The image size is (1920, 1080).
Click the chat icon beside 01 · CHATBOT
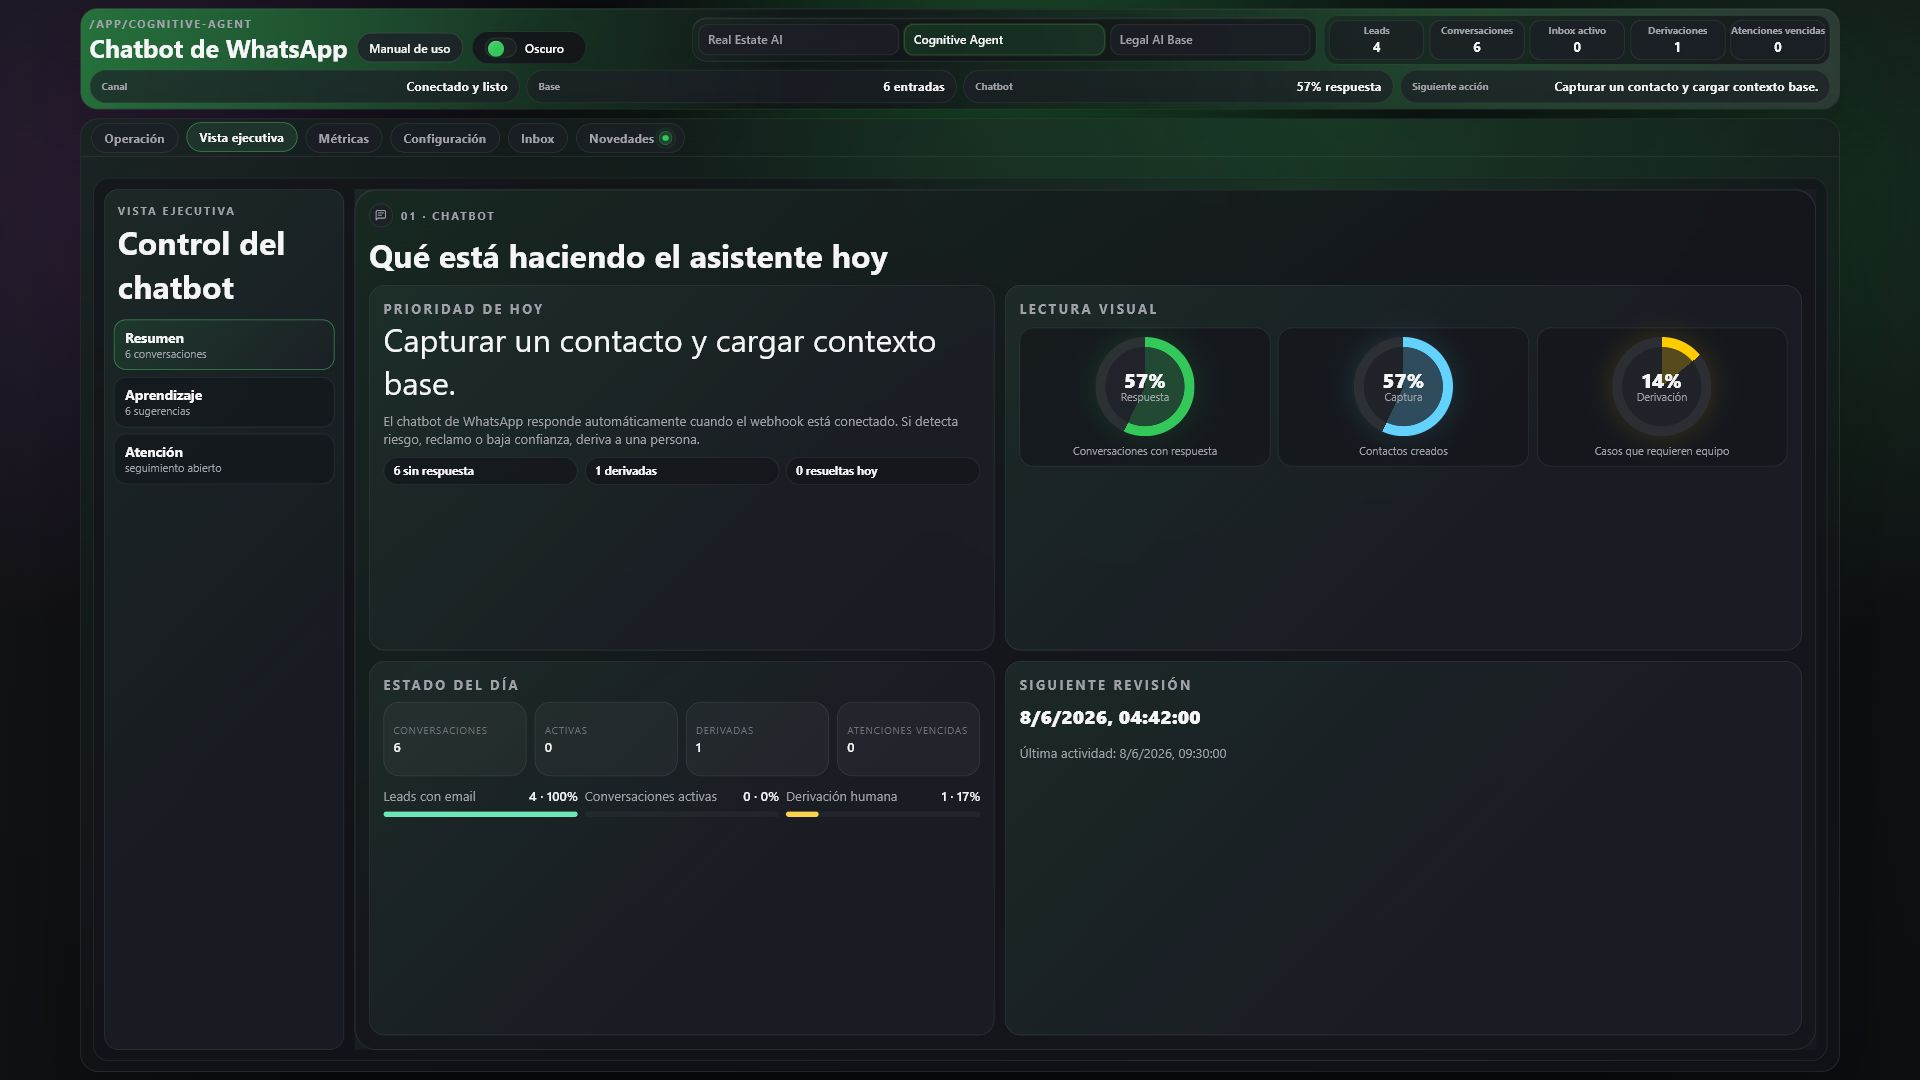[x=380, y=215]
